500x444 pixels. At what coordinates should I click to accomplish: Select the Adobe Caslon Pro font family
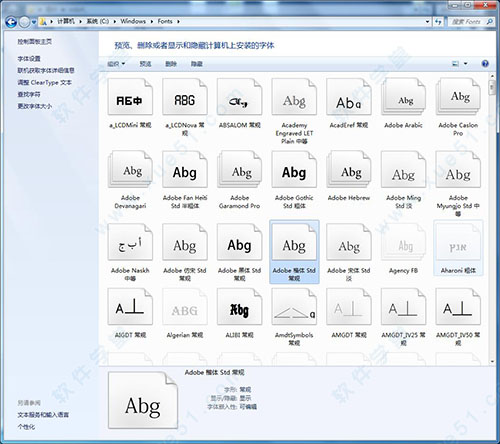[x=458, y=97]
